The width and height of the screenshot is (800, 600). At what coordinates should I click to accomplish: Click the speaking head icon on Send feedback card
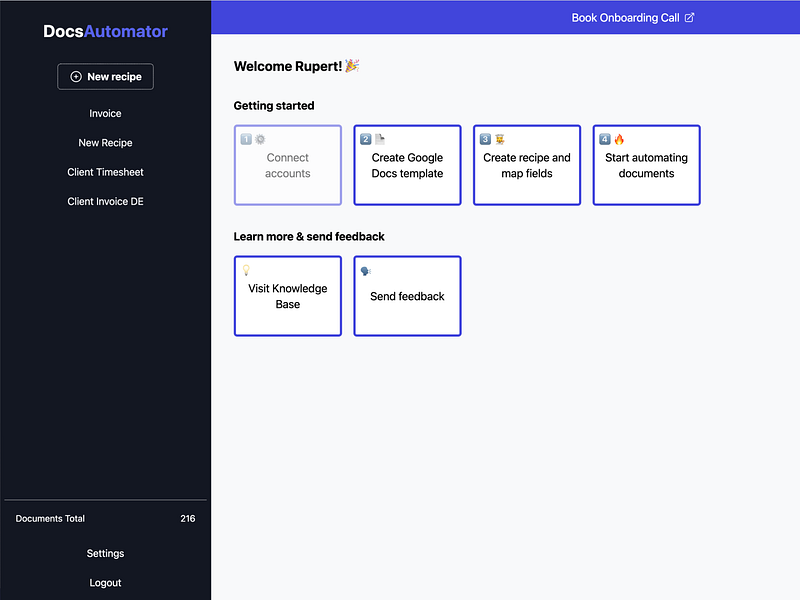click(366, 271)
